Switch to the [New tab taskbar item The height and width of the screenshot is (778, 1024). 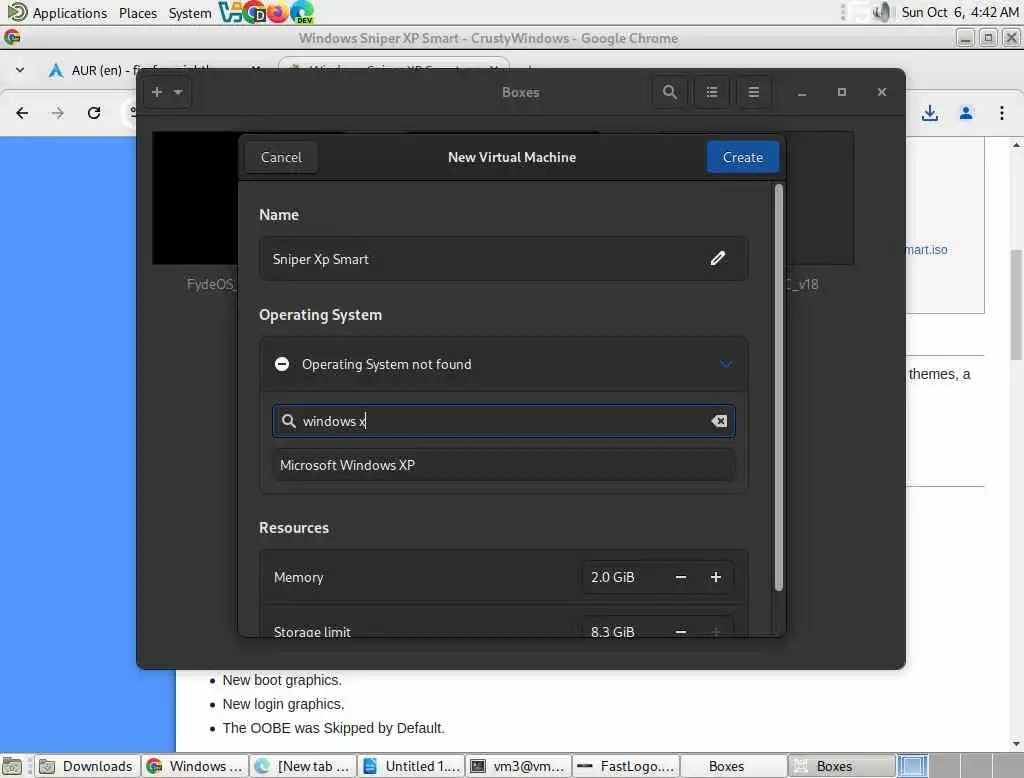tap(304, 766)
